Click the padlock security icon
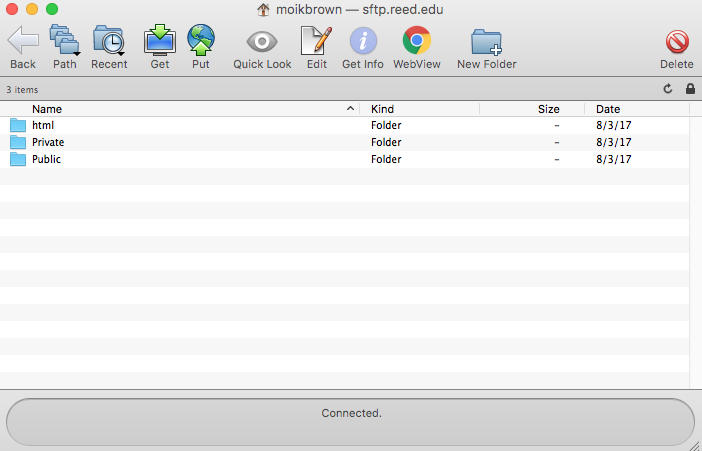Viewport: 702px width, 451px height. 689,89
